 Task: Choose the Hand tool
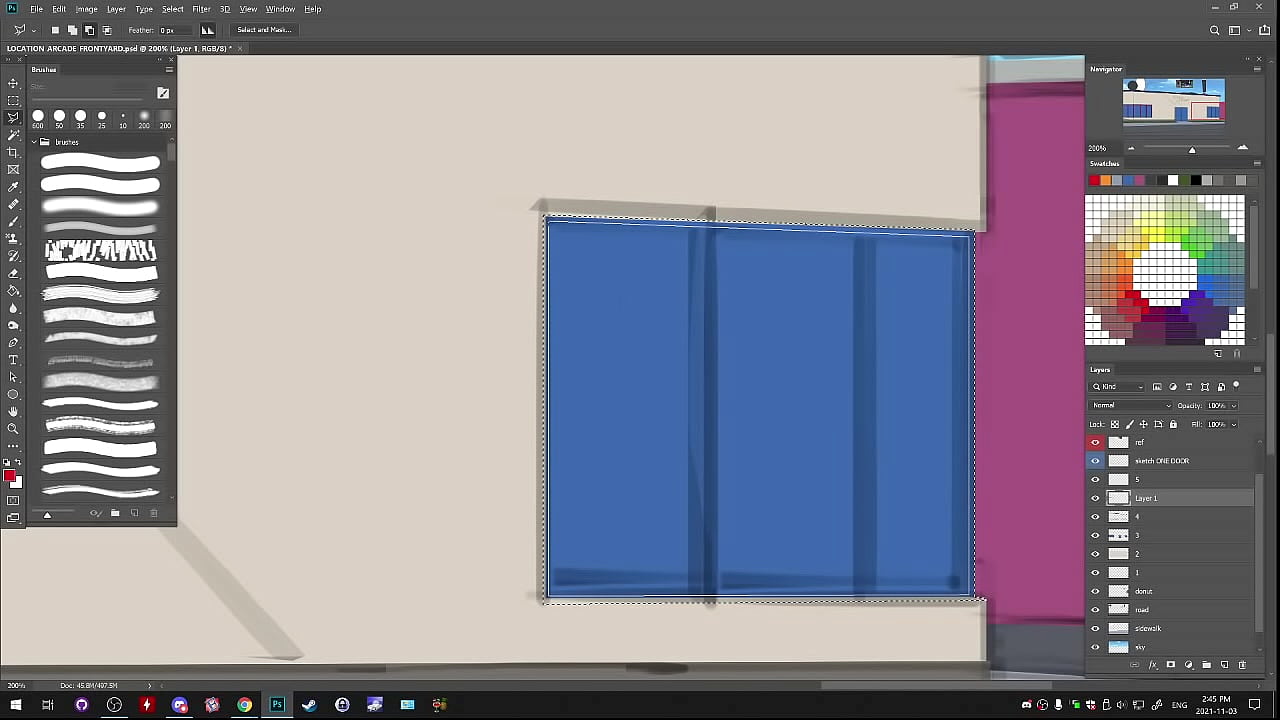(13, 412)
